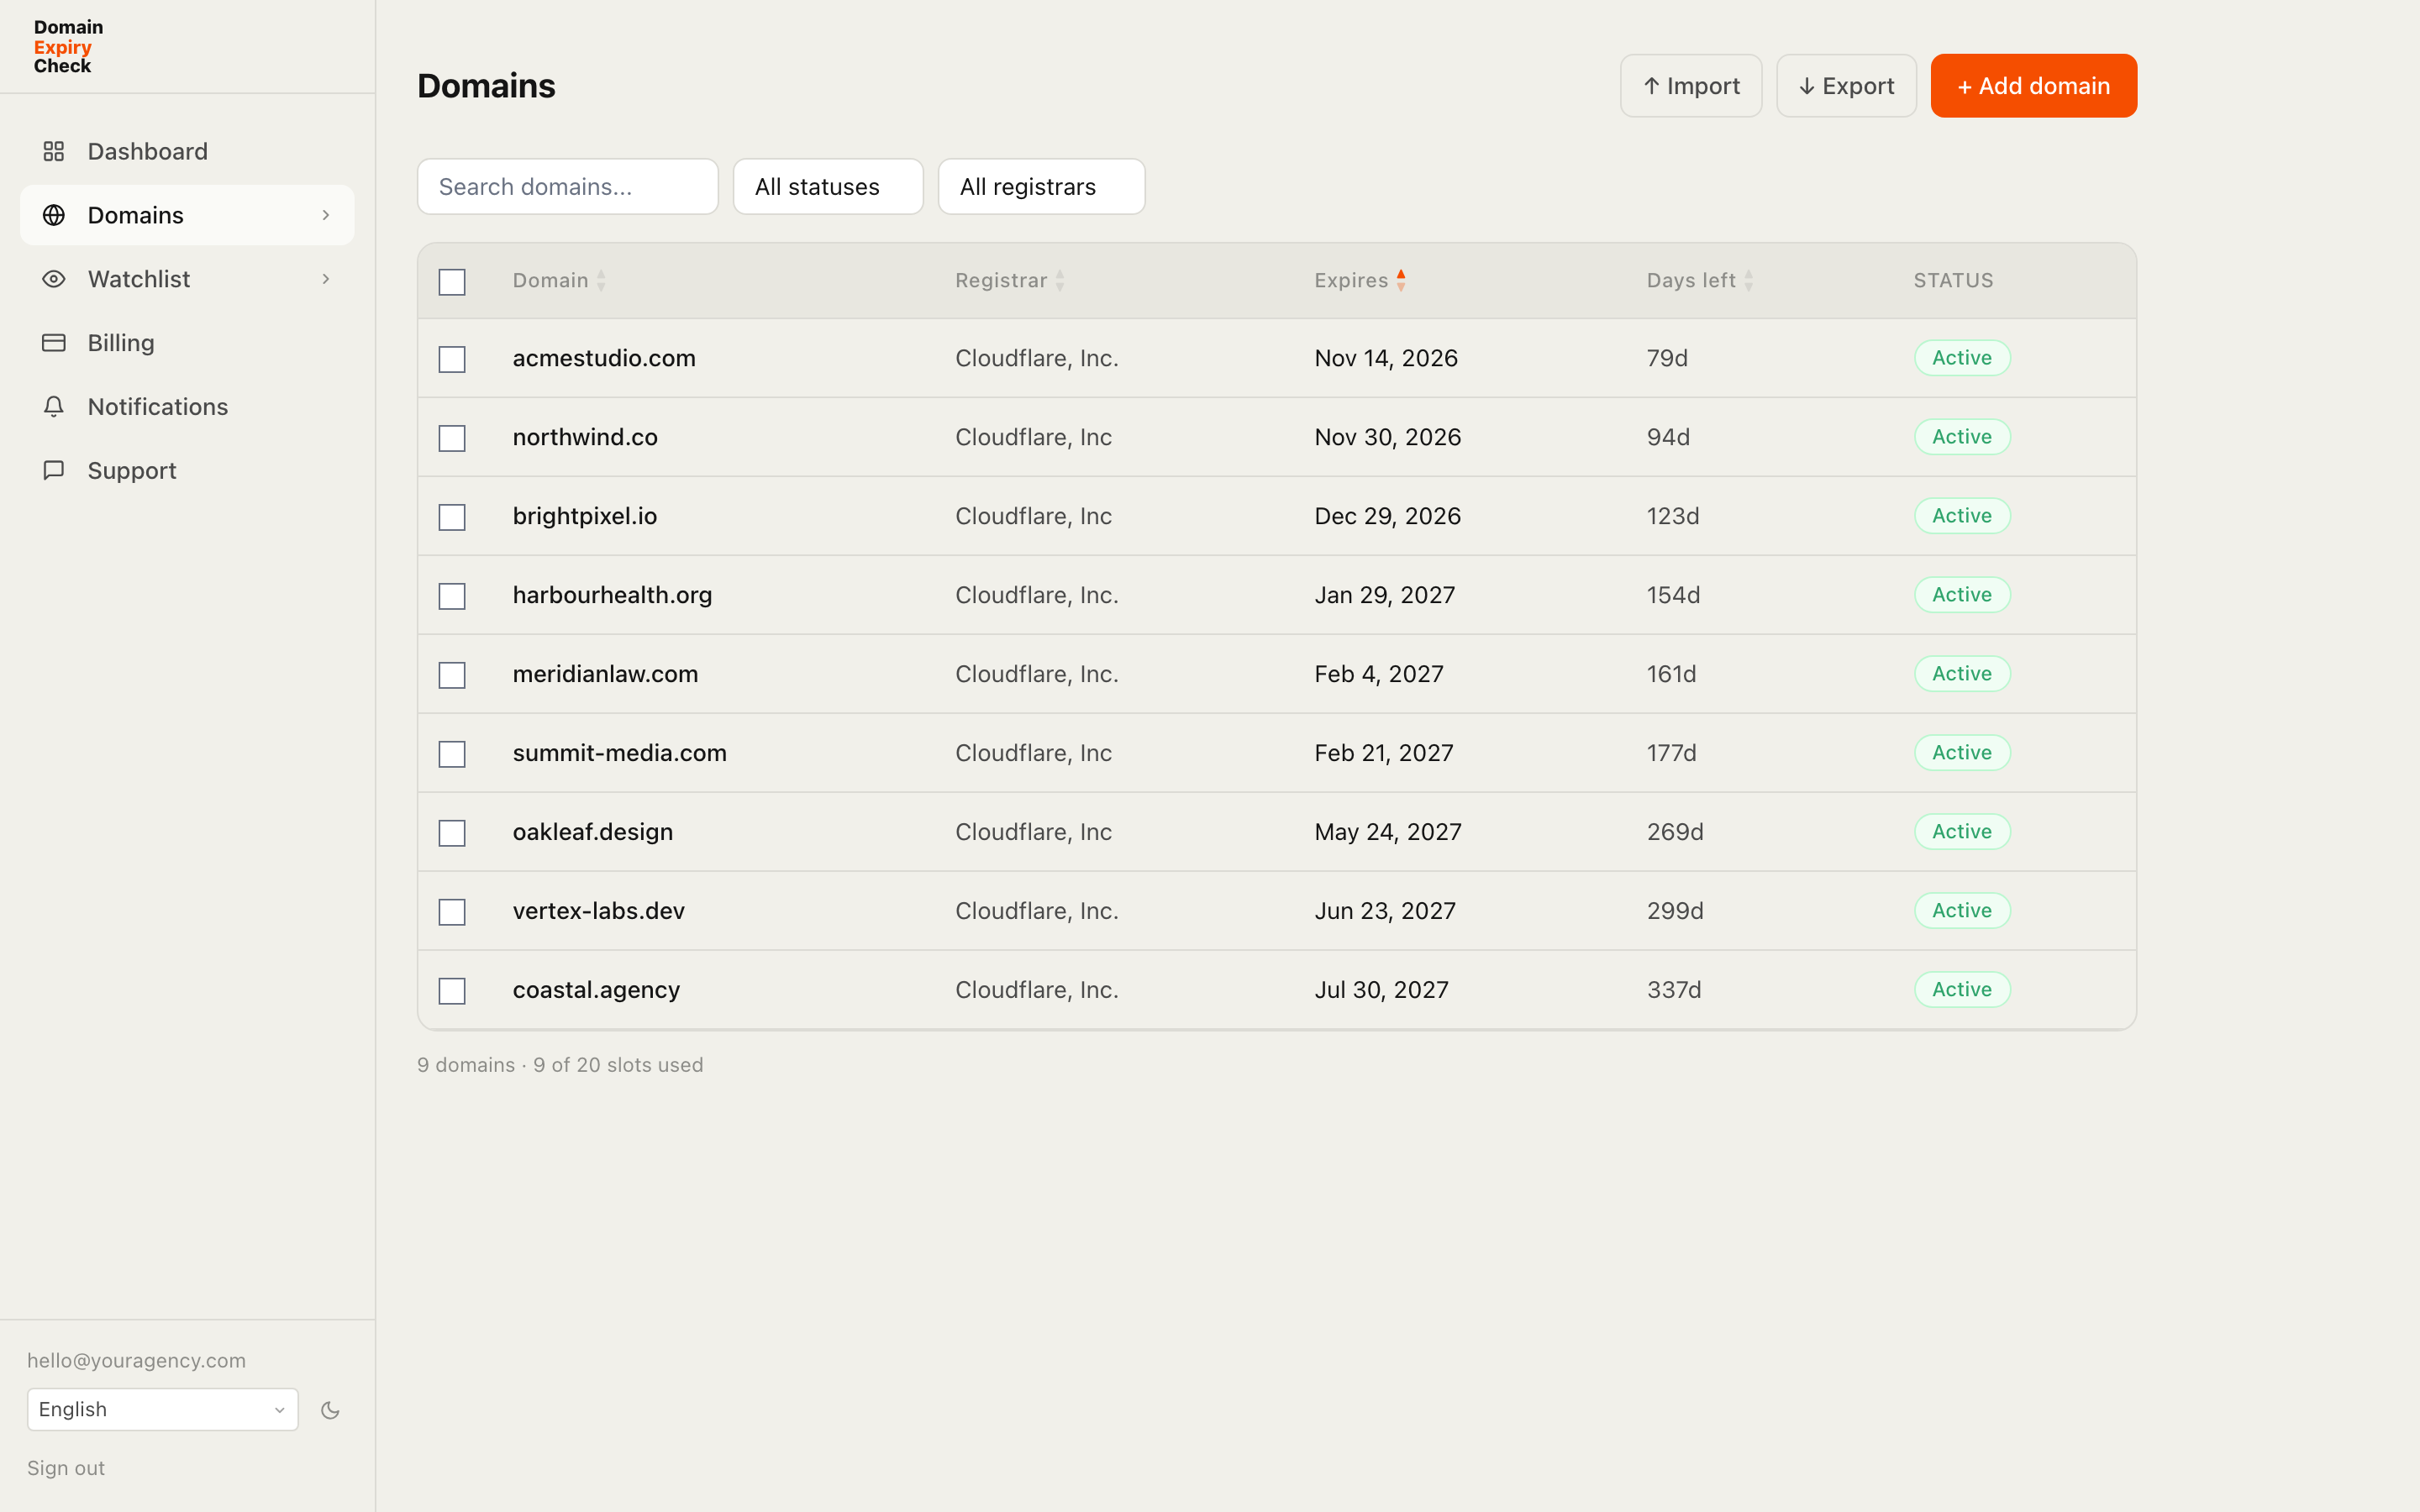Viewport: 2420px width, 1512px height.
Task: Click Cloudflare, Inc. registrar for meridianlaw.com
Action: pyautogui.click(x=1036, y=674)
